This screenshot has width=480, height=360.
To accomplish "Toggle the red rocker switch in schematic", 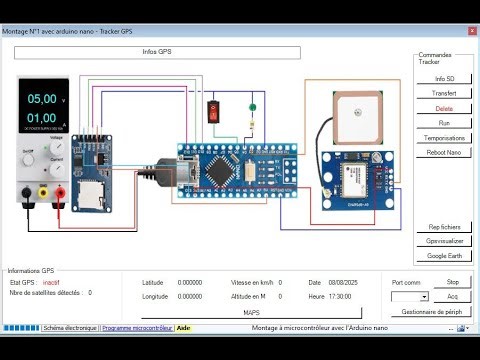I will point(213,112).
